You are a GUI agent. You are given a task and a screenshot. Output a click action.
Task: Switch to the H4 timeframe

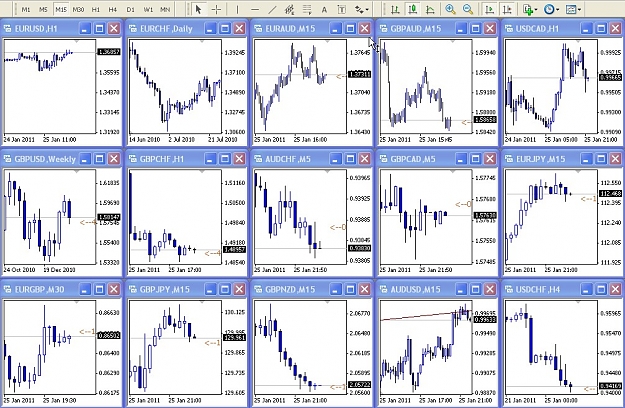click(x=113, y=9)
